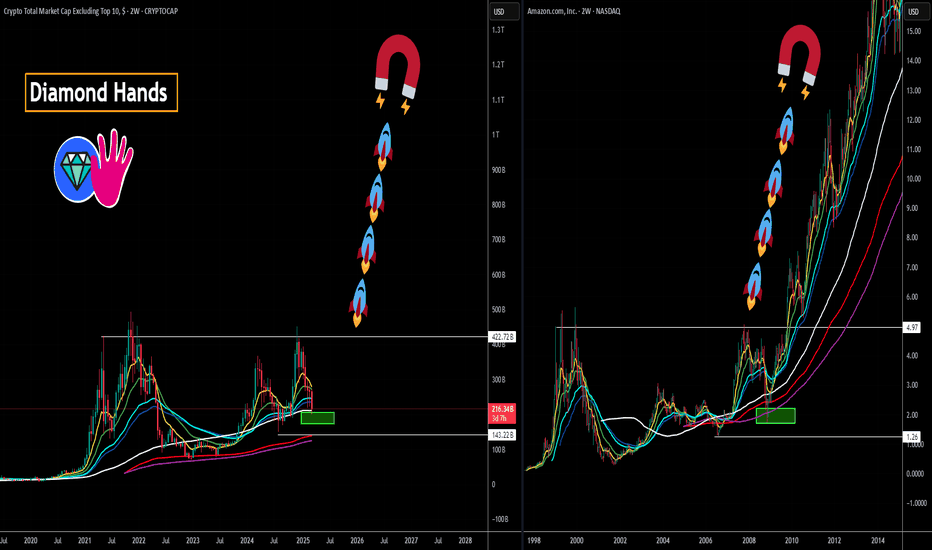
Task: Click 700B on the crypto price axis
Action: point(499,240)
